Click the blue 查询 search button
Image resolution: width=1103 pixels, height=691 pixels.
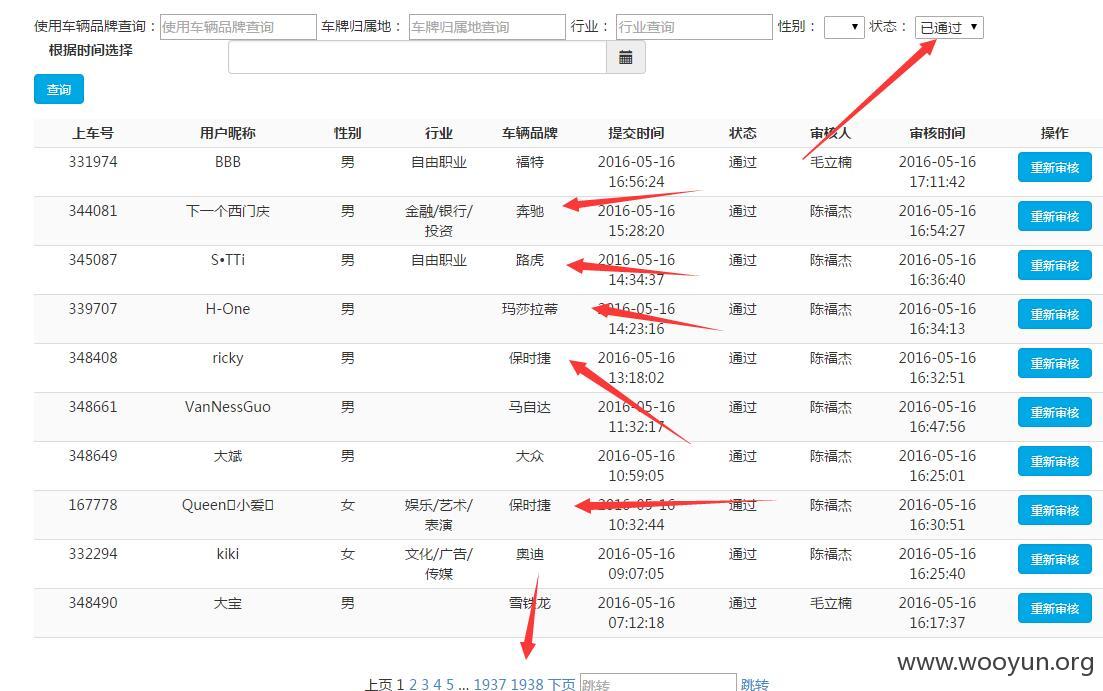click(x=59, y=89)
